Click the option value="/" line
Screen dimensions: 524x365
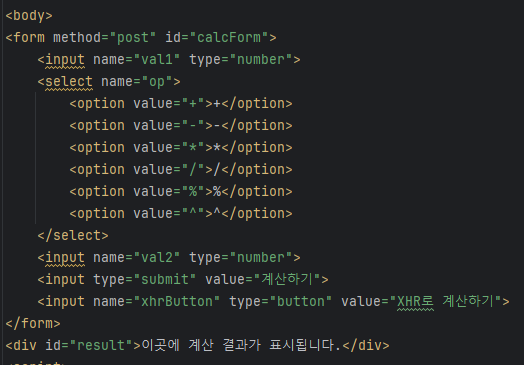[x=181, y=170]
